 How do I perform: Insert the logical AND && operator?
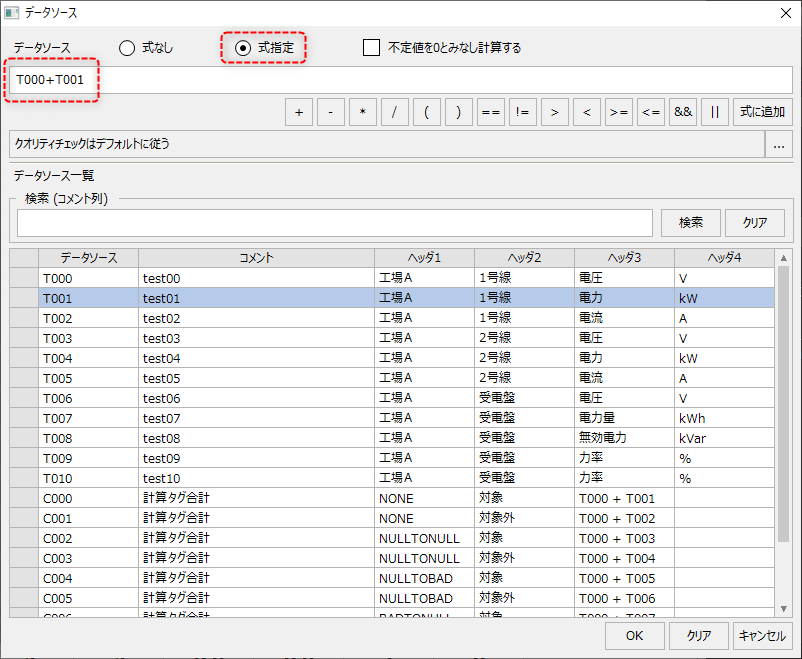(x=683, y=112)
